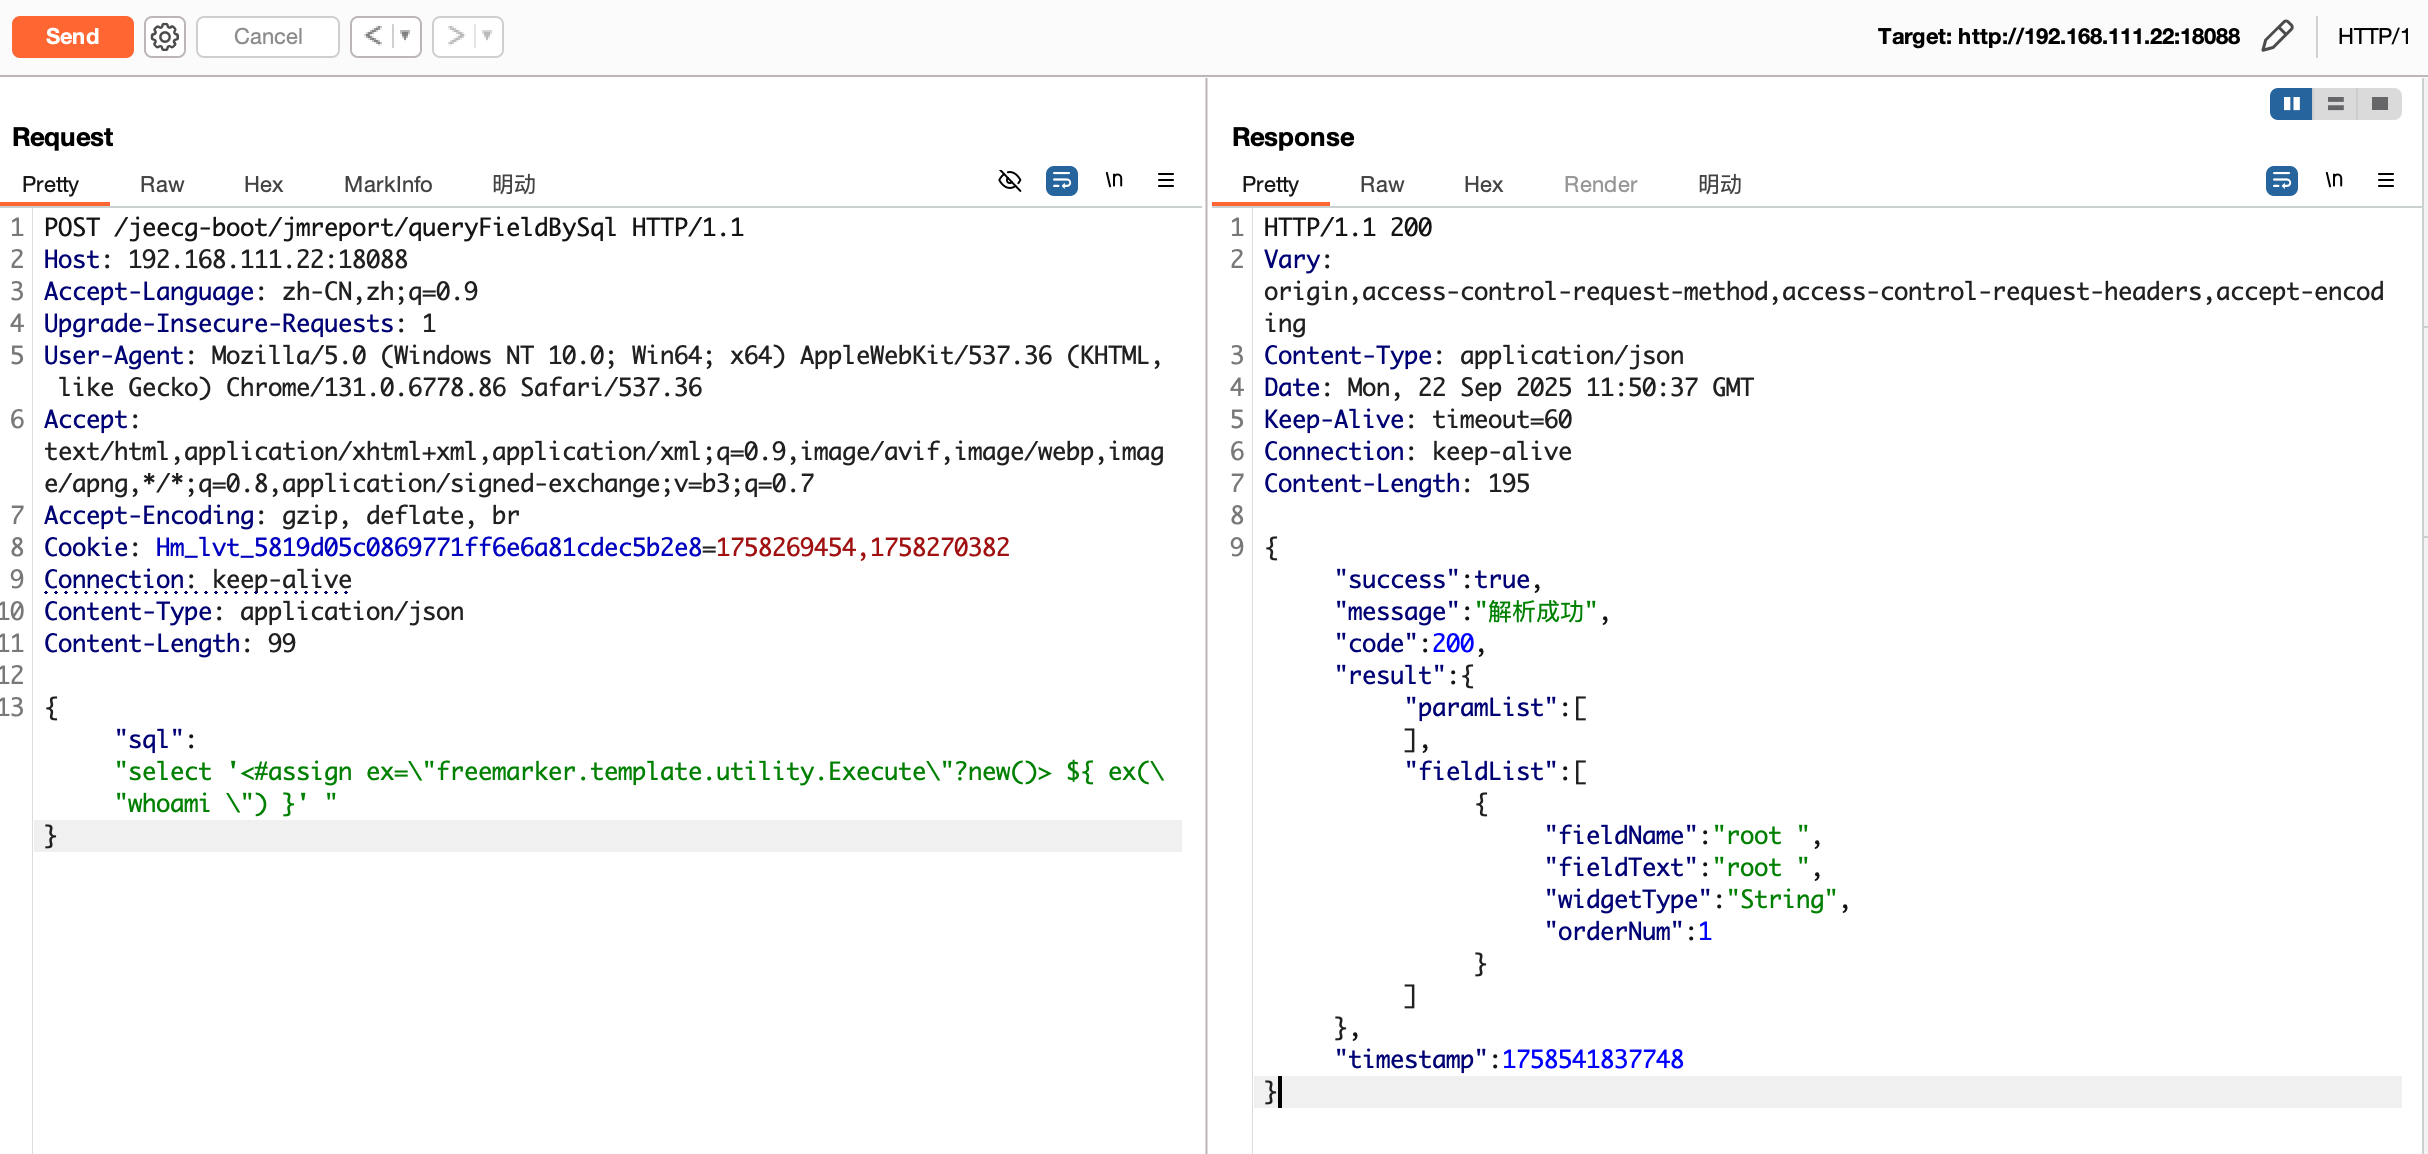Open HTTP/1 protocol selector
The image size is (2428, 1154).
[x=2373, y=37]
